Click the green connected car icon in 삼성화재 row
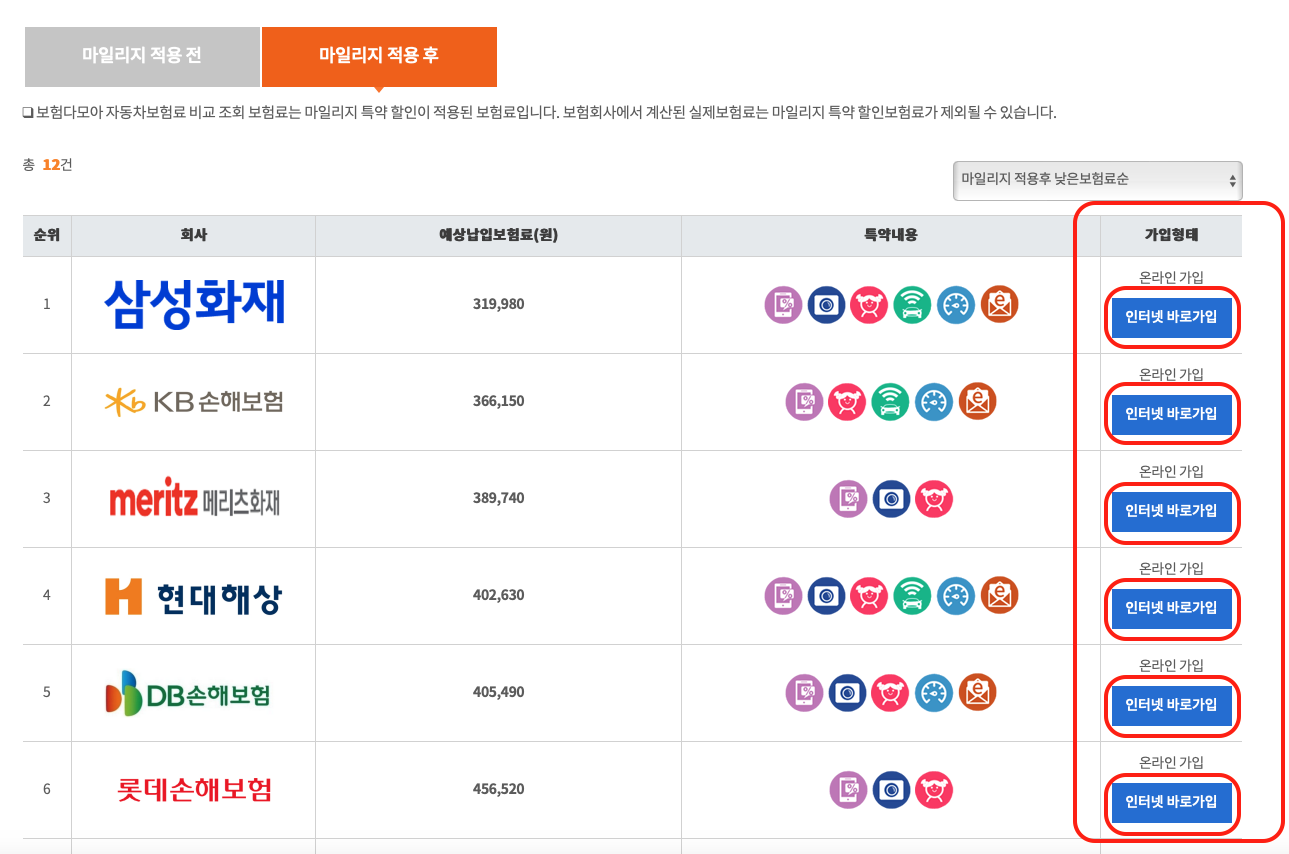1289x854 pixels. [912, 305]
